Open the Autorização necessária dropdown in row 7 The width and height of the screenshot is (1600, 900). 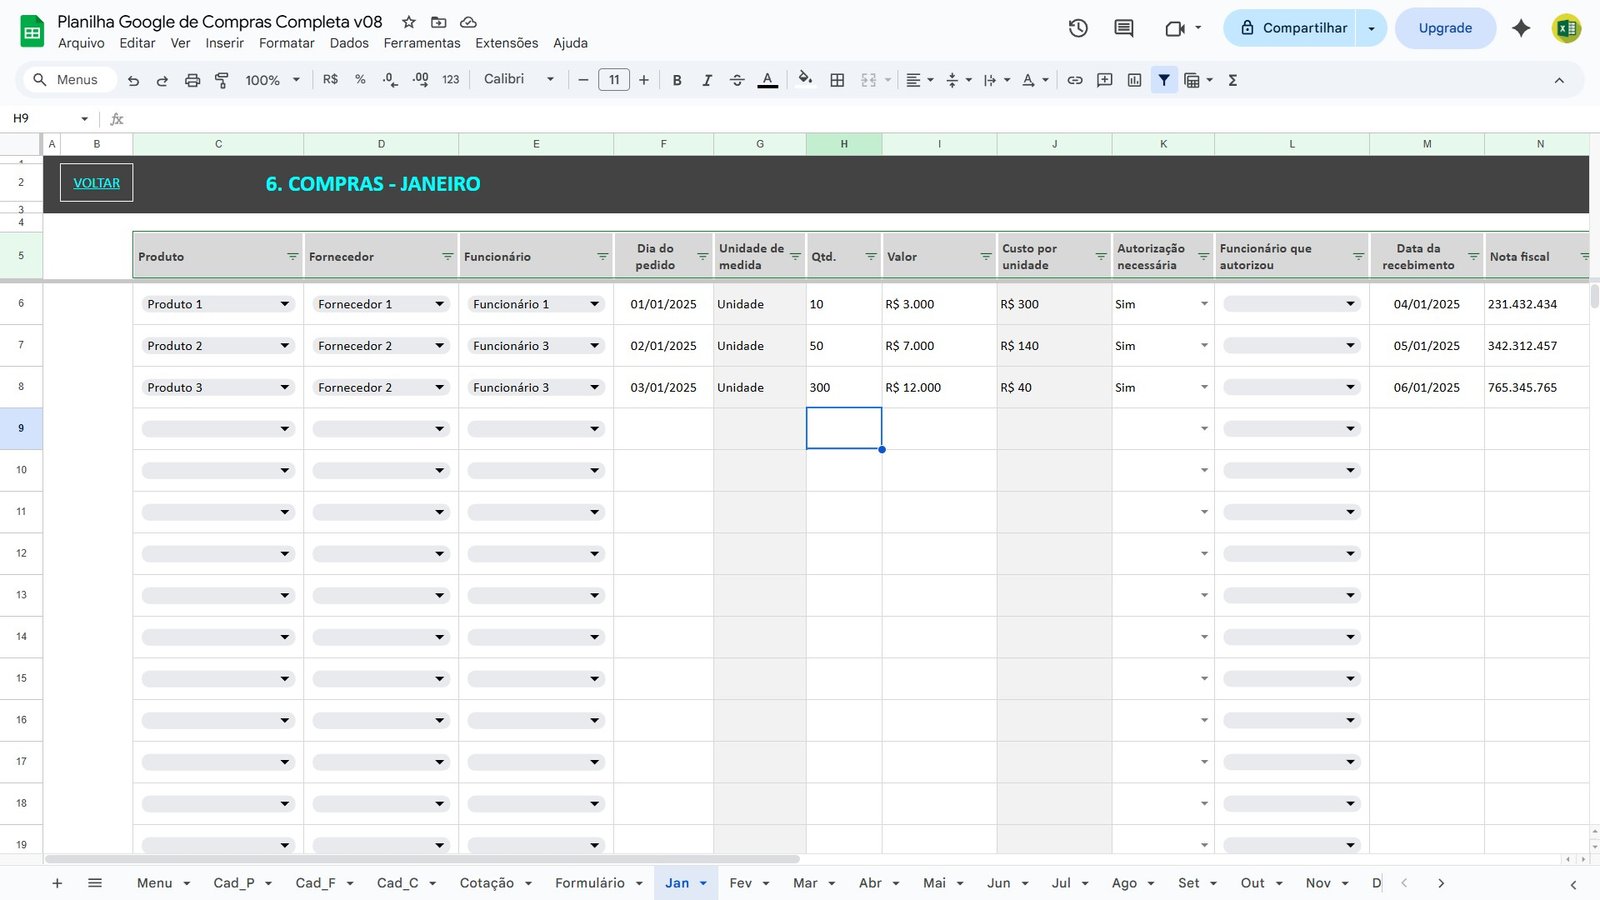pos(1203,345)
